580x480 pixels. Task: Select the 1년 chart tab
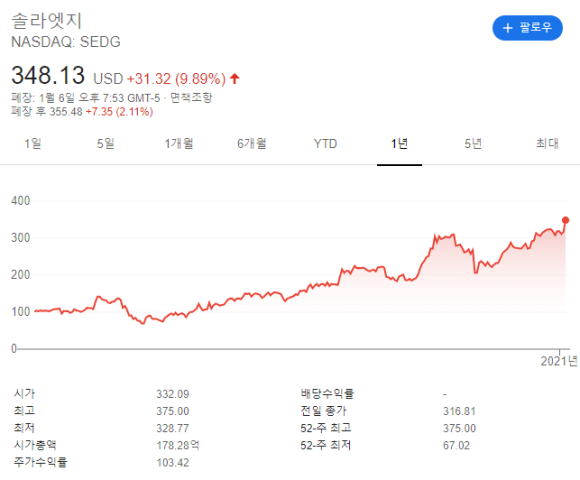coord(399,143)
